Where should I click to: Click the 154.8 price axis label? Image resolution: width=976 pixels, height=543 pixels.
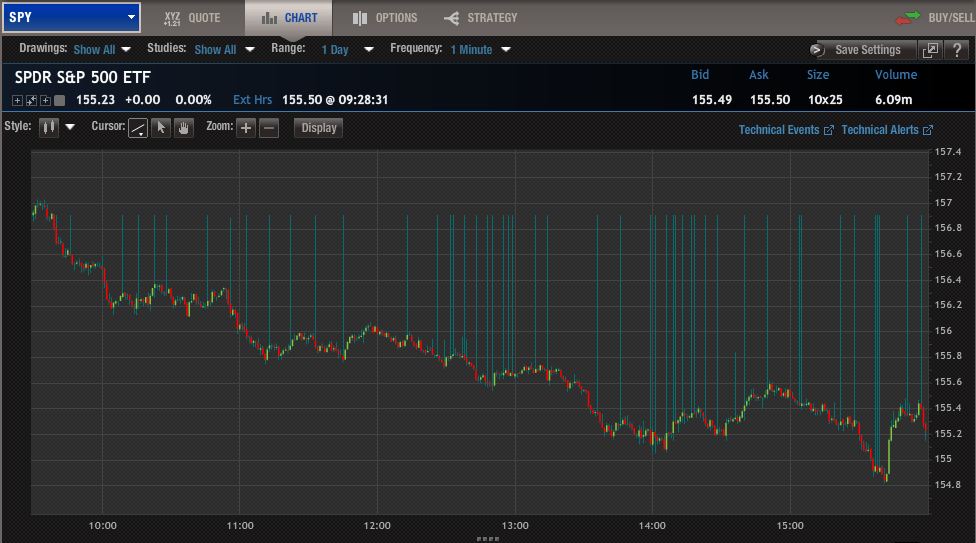pyautogui.click(x=947, y=484)
